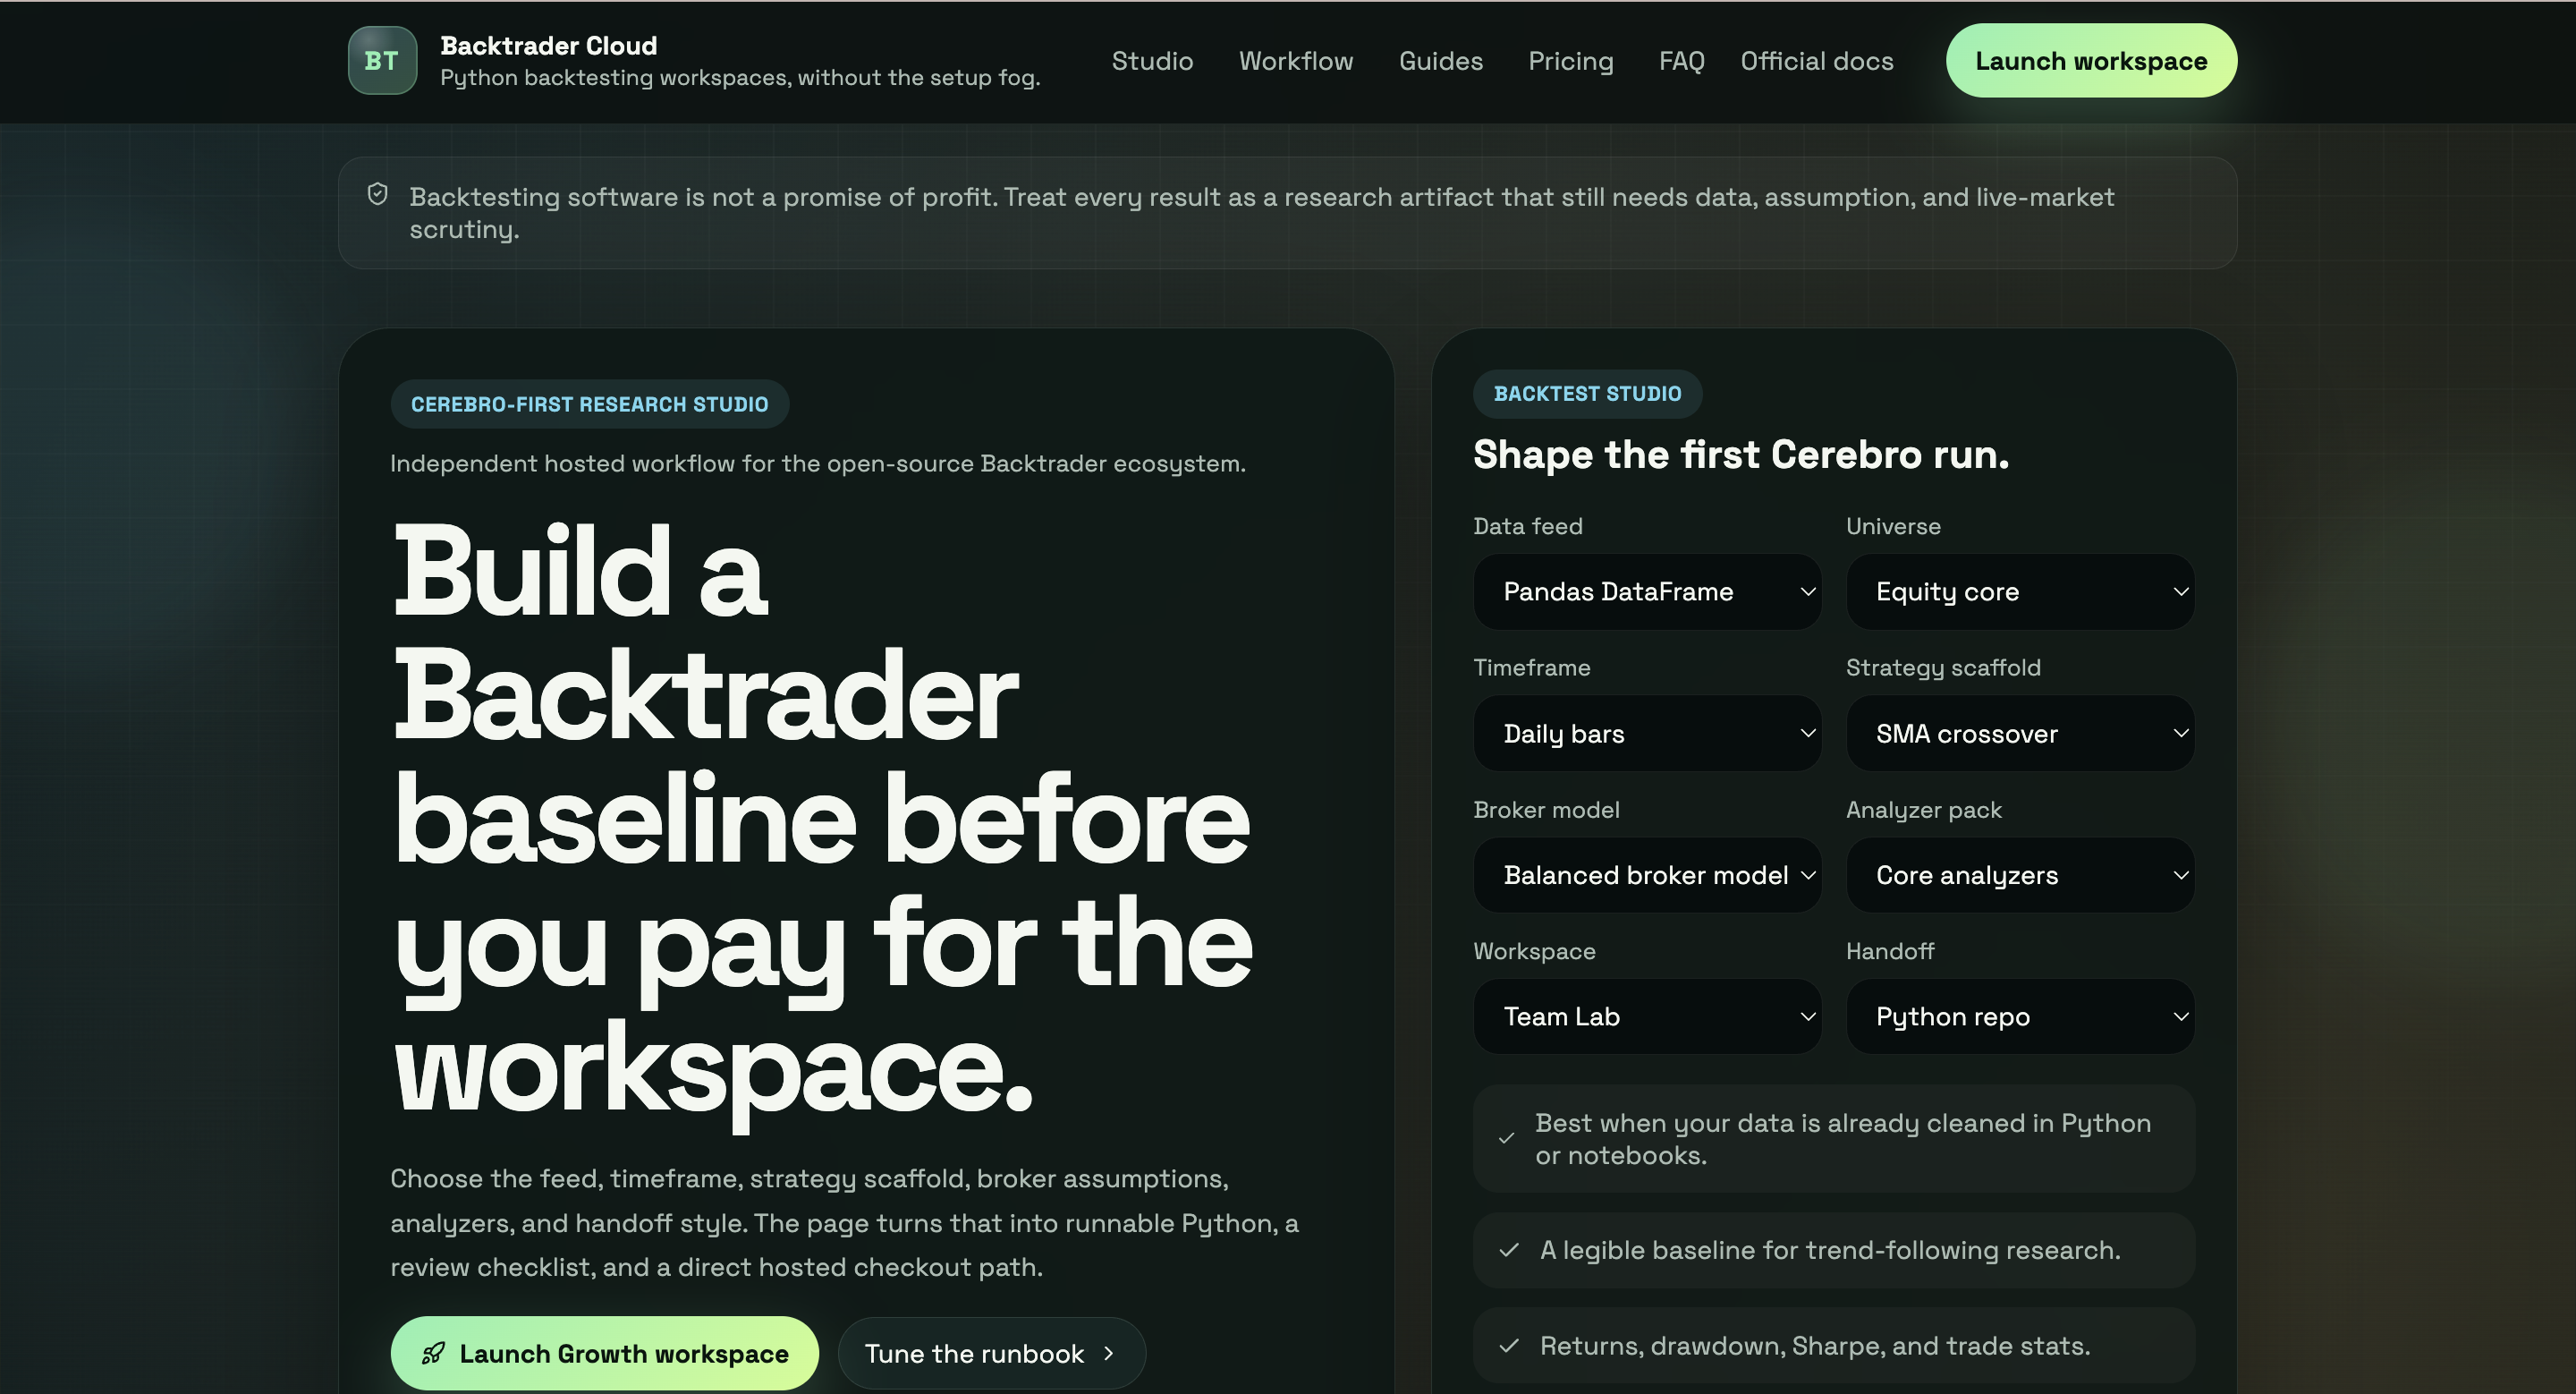Click the Launch Growth workspace button
This screenshot has width=2576, height=1394.
click(604, 1353)
